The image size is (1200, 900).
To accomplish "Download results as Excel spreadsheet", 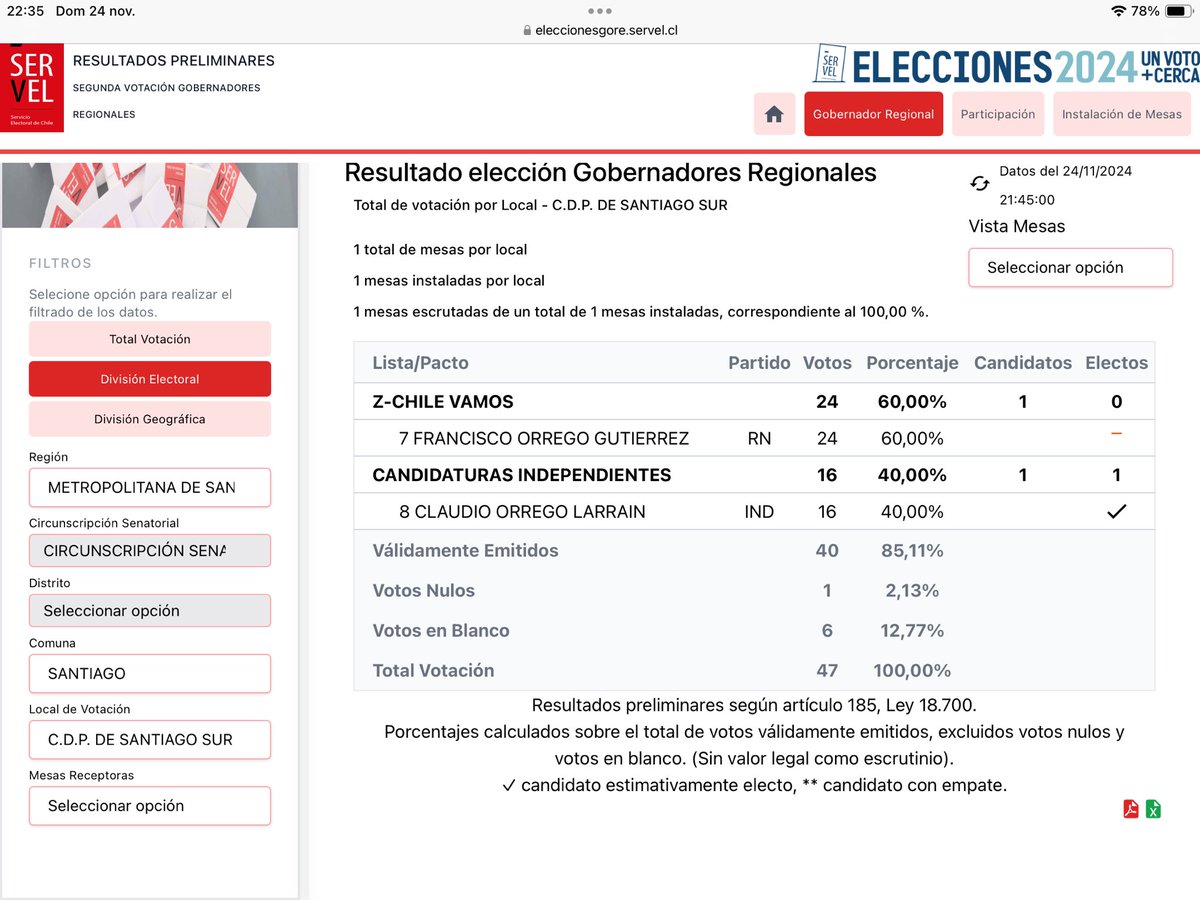I will [1153, 809].
